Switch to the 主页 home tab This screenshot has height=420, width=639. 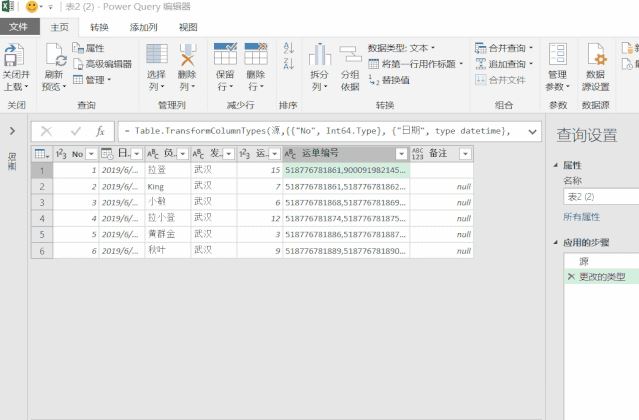[59, 27]
